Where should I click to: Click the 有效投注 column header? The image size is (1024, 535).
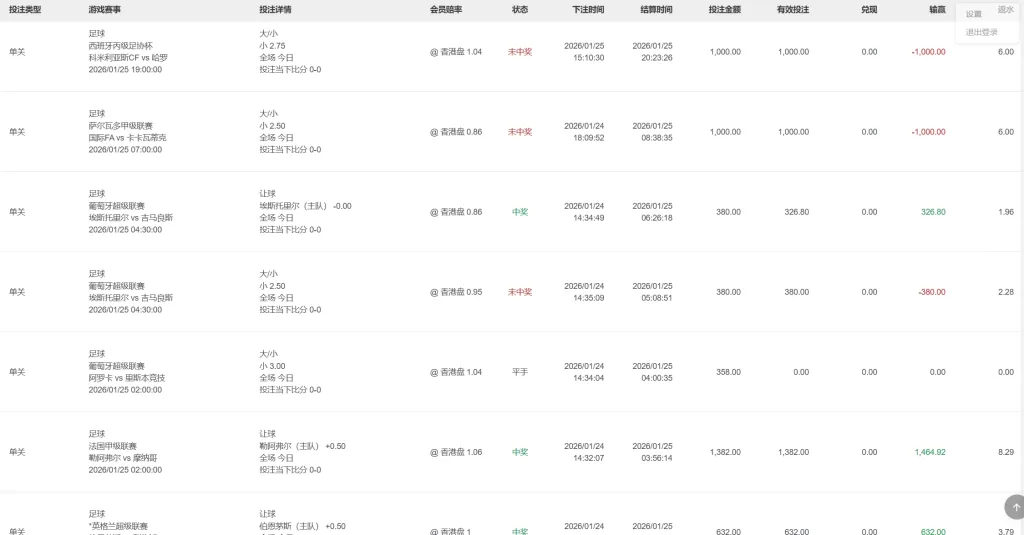click(793, 9)
